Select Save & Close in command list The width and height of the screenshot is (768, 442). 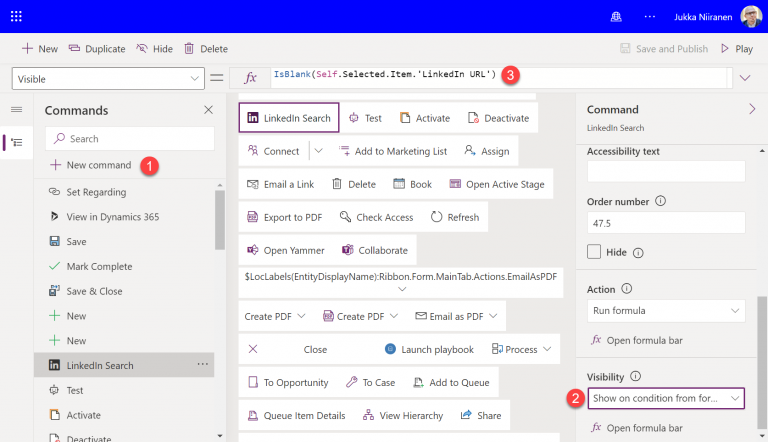coord(94,291)
